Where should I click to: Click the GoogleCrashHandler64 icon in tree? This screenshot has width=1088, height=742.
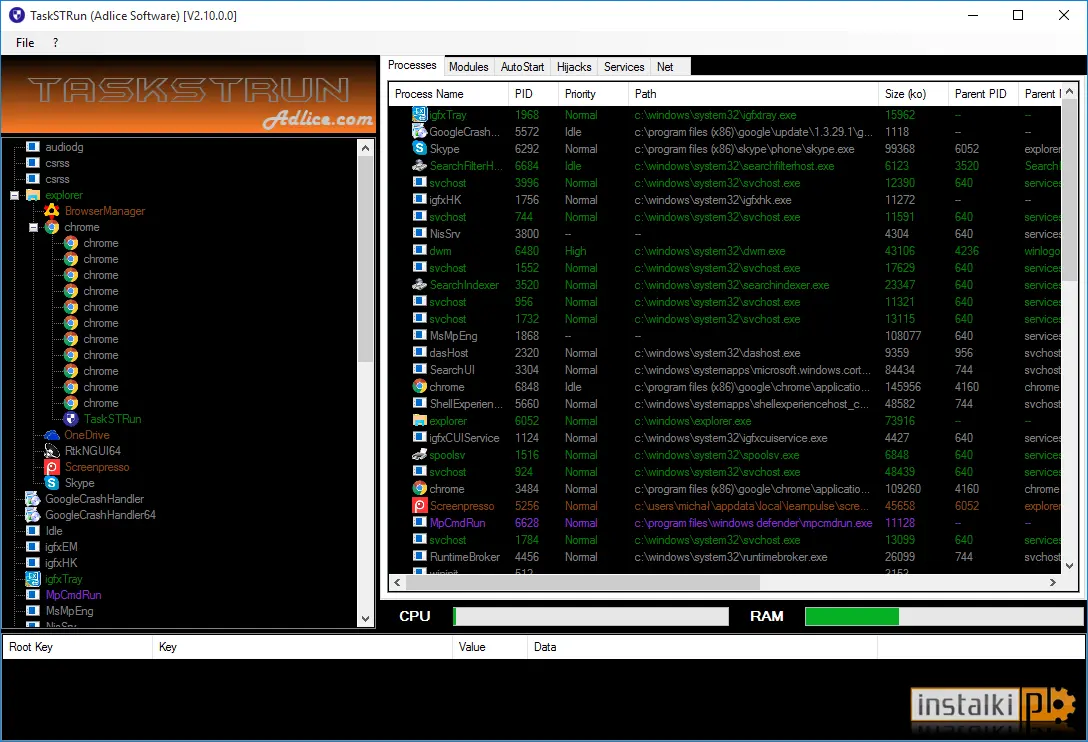point(33,515)
